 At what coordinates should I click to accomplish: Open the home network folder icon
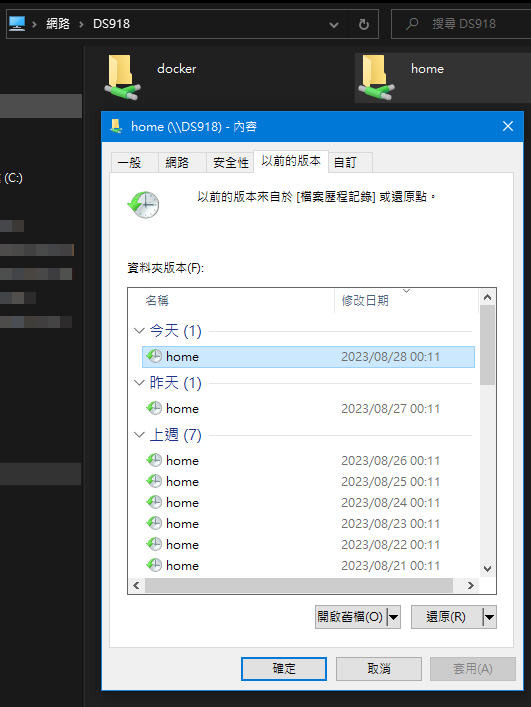(x=376, y=77)
